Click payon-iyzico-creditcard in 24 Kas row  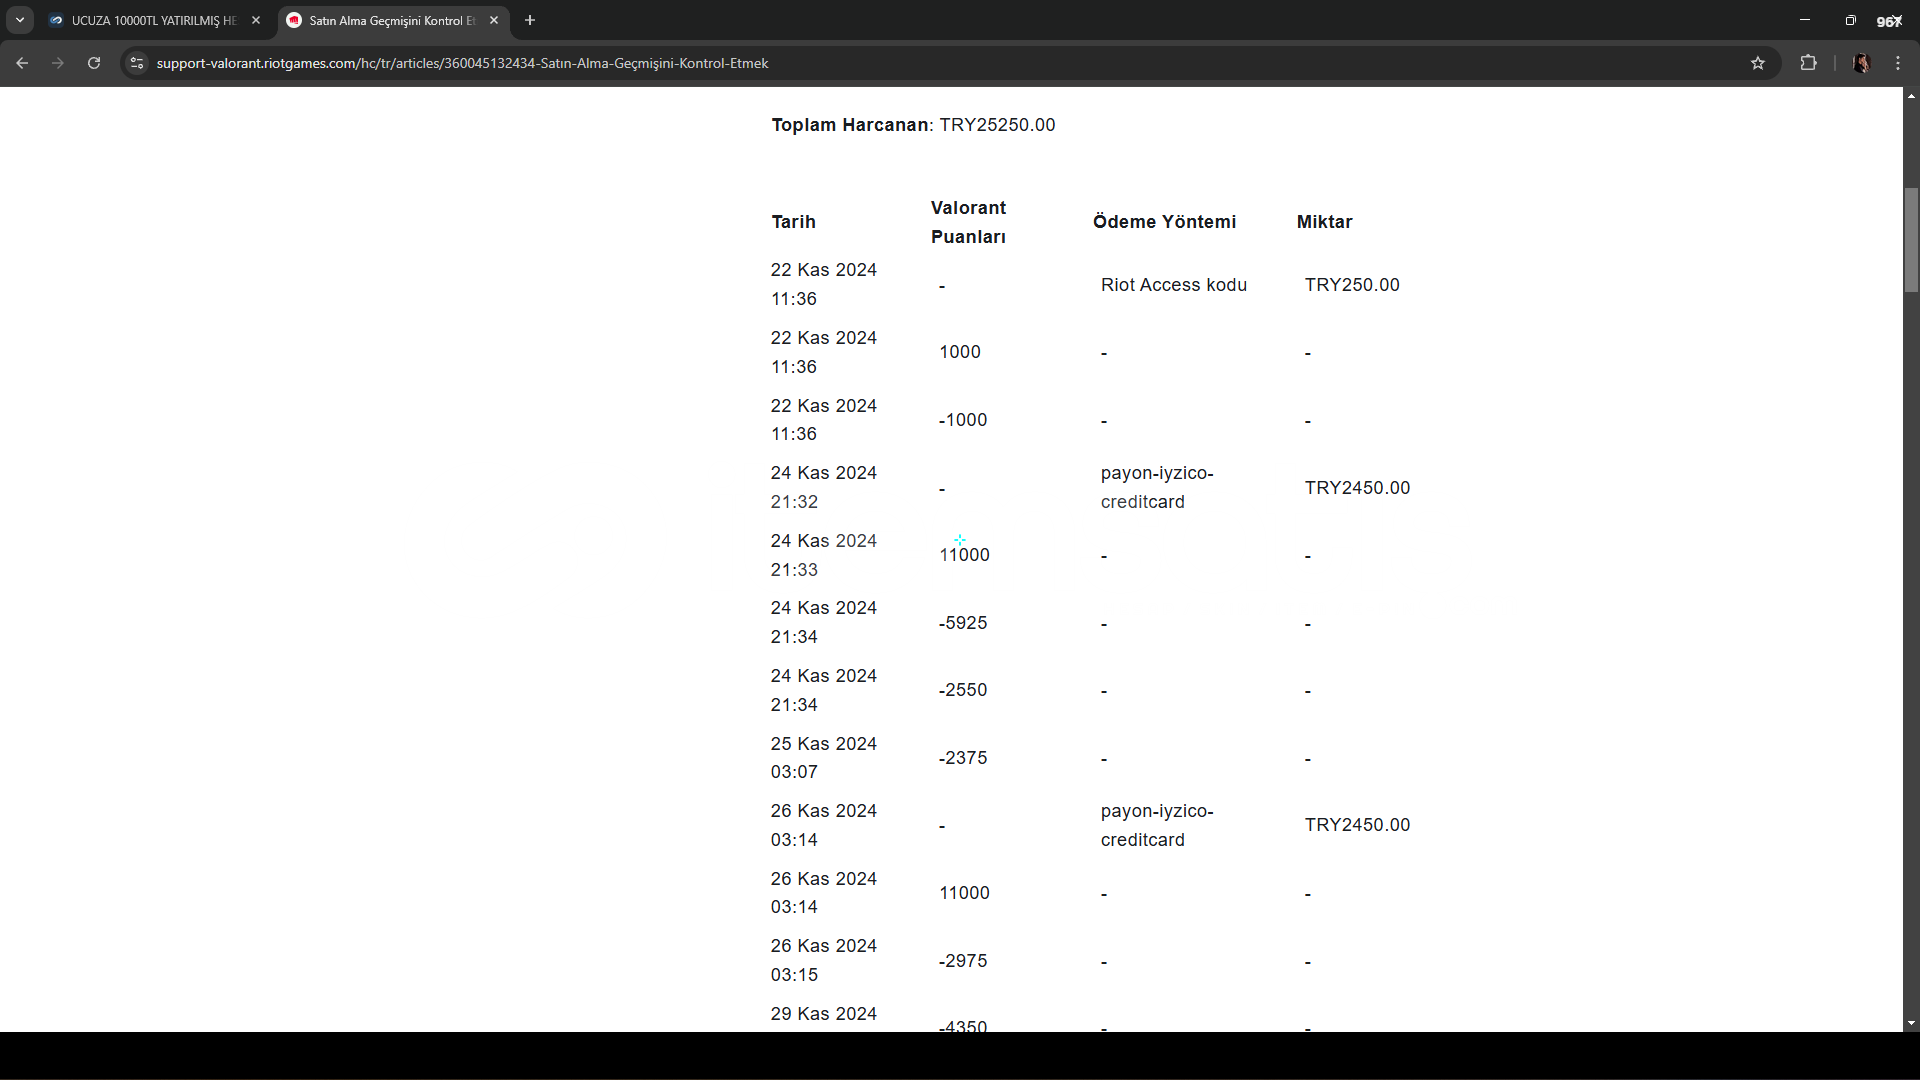pos(1157,487)
